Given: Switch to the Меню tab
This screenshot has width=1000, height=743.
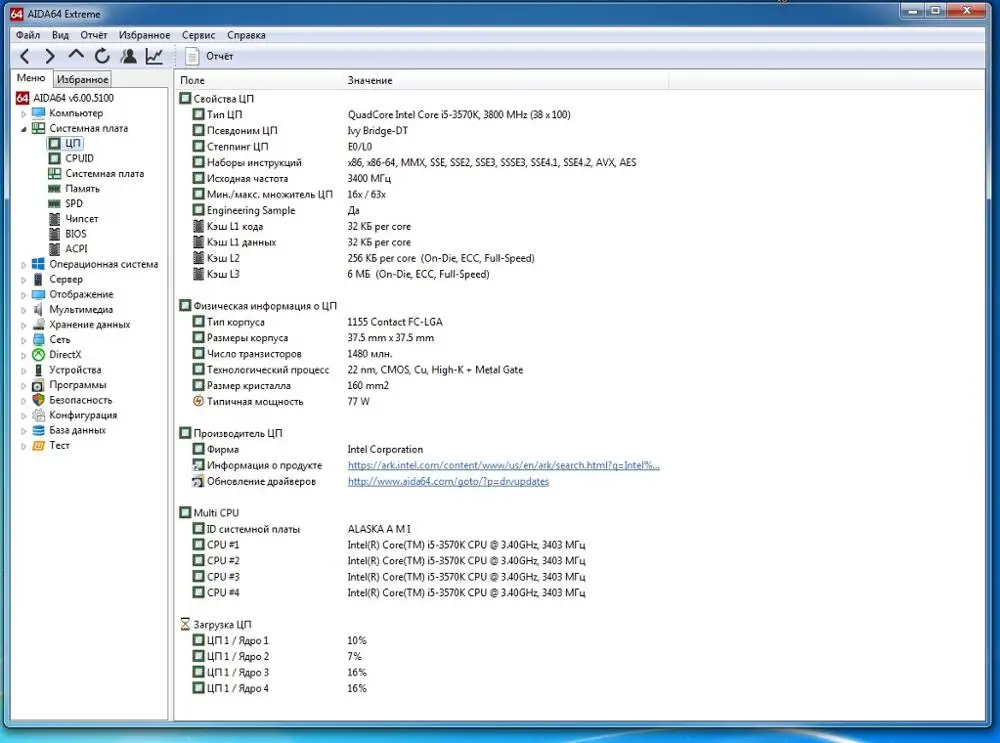Looking at the screenshot, I should pyautogui.click(x=31, y=78).
